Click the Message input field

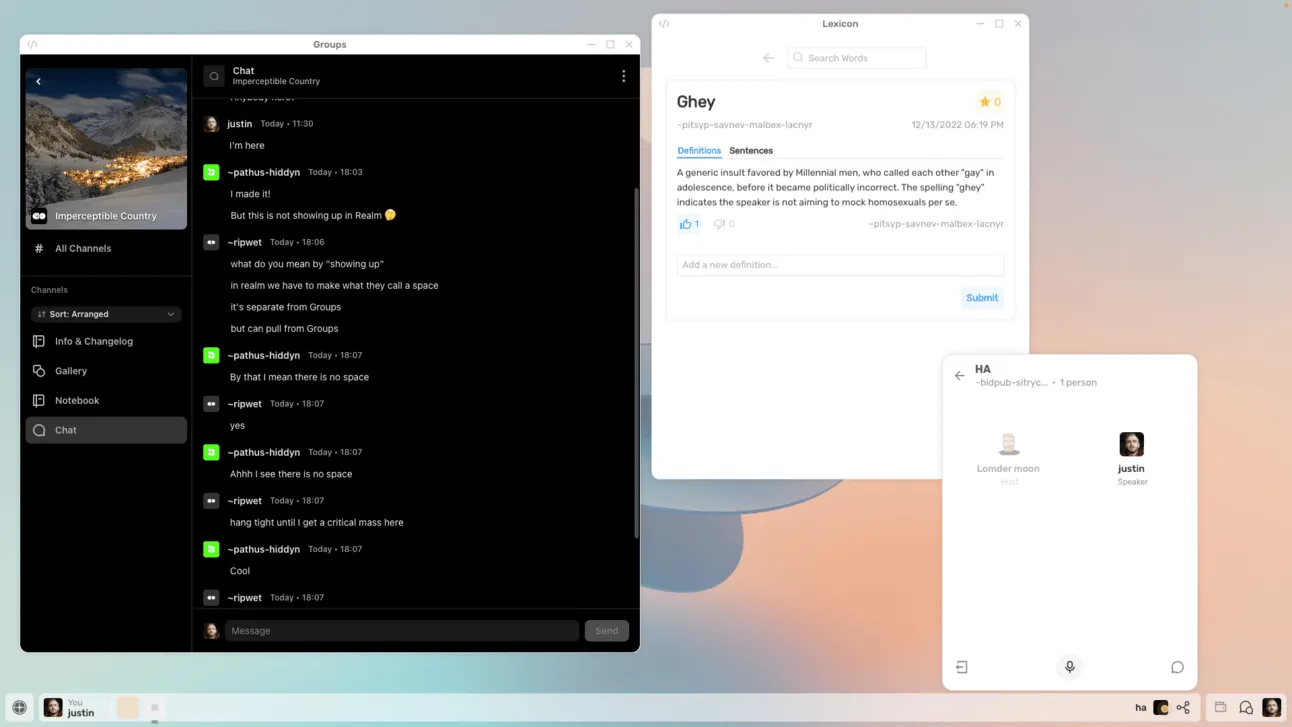pyautogui.click(x=402, y=631)
